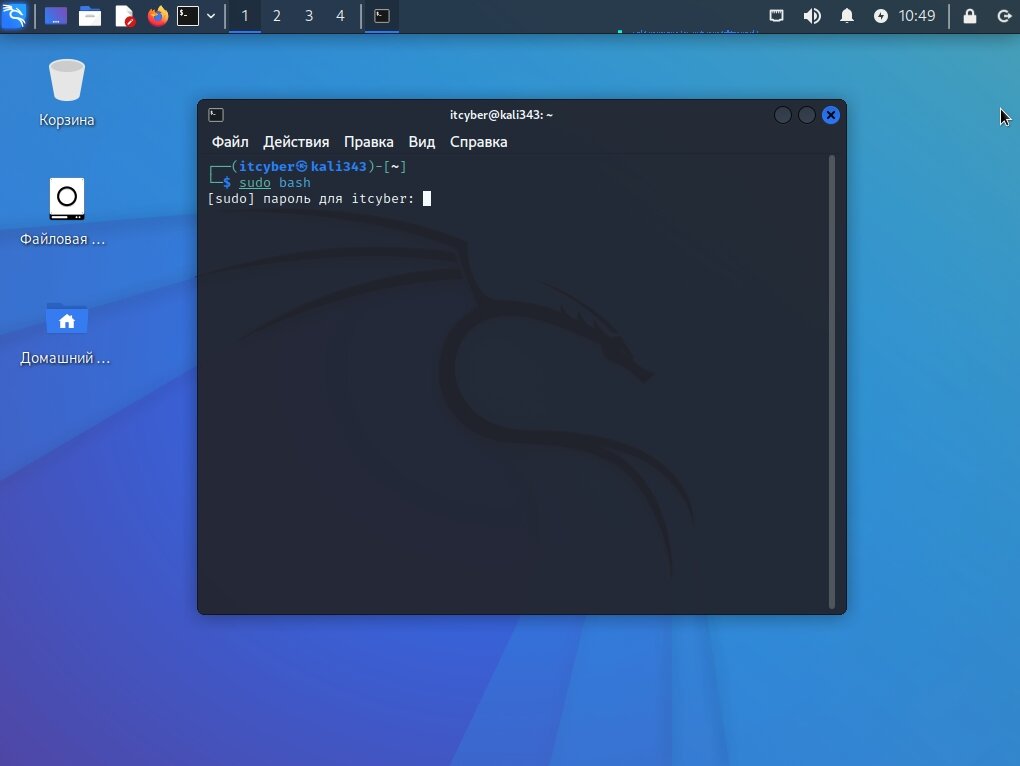1020x766 pixels.
Task: Switch to workspace 2
Action: coord(277,16)
